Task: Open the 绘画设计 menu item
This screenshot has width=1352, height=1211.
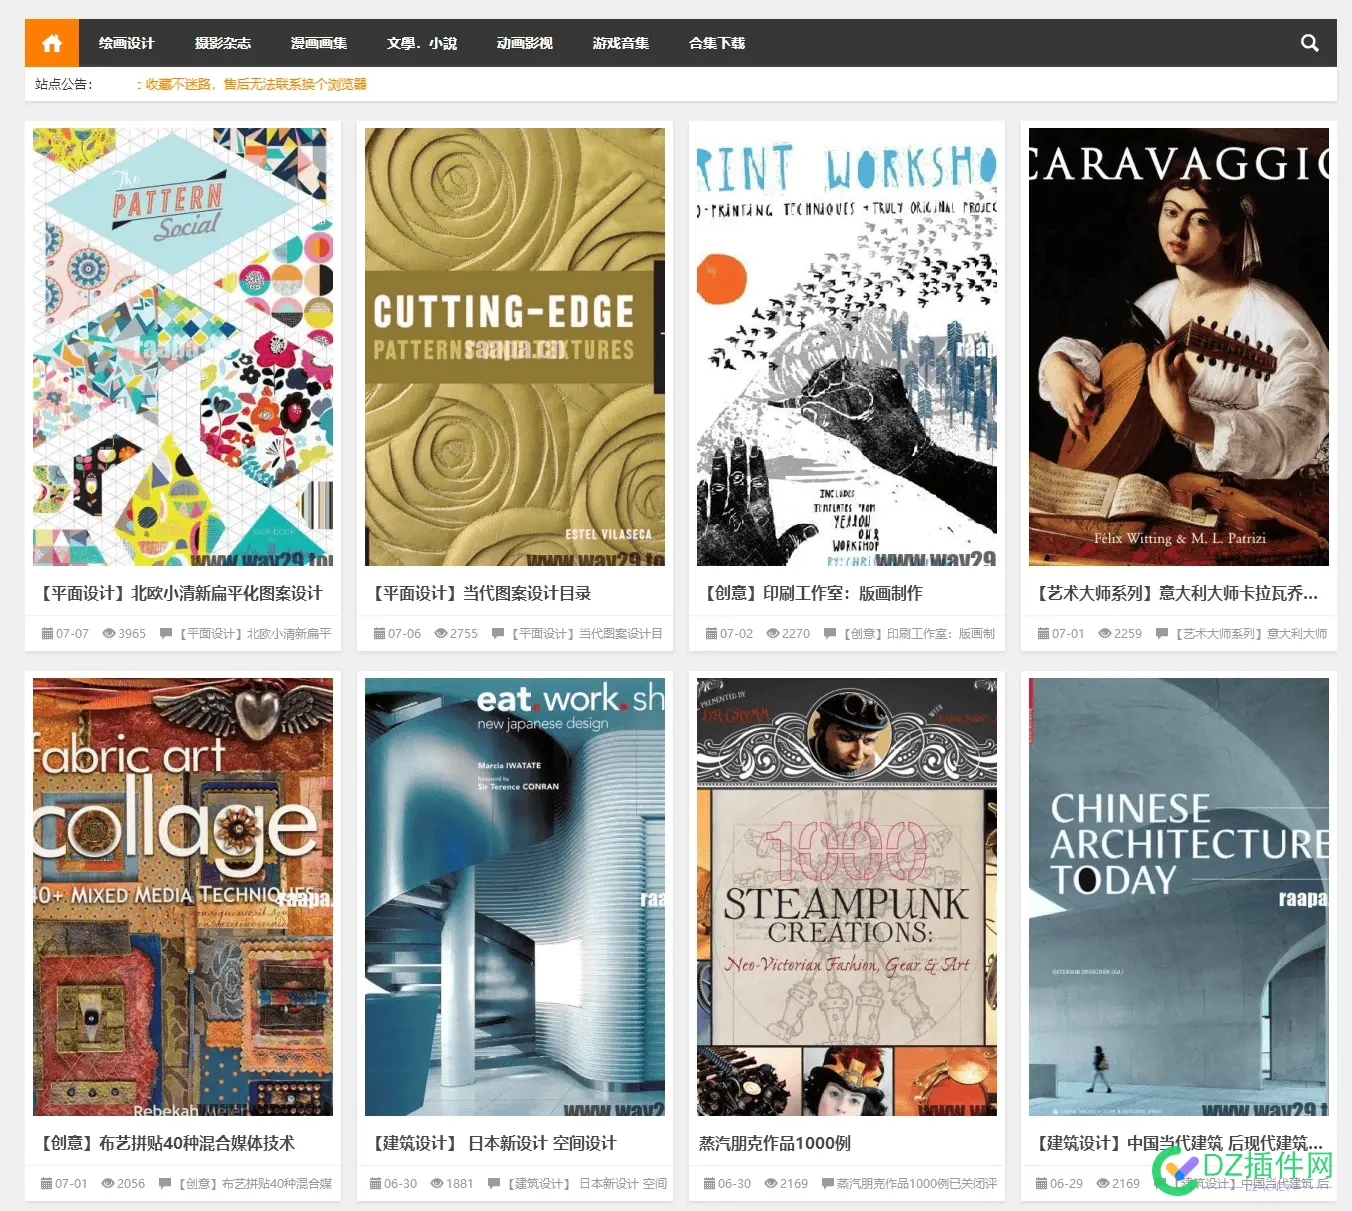Action: point(127,43)
